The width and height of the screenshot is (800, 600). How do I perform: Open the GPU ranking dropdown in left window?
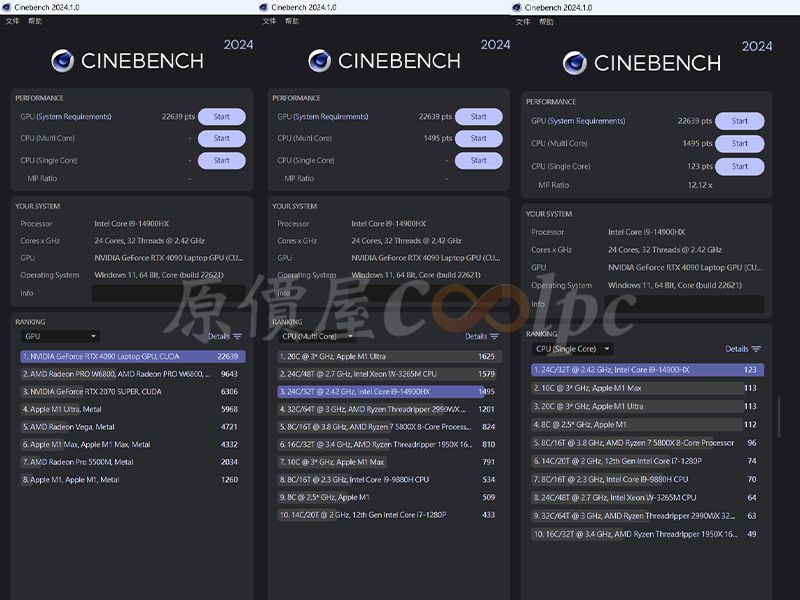60,336
